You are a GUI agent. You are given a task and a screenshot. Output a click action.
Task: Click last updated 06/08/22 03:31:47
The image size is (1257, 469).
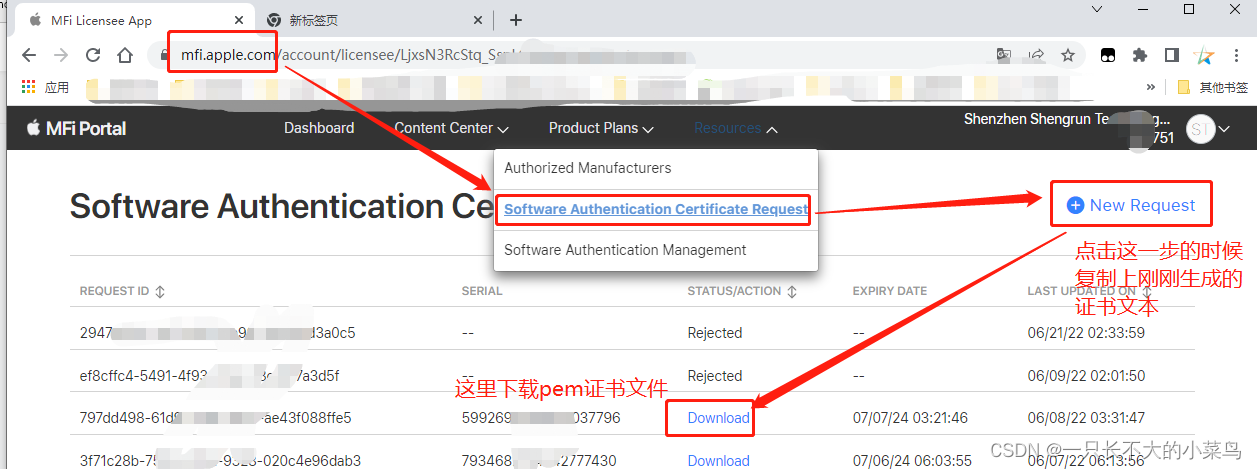pos(1086,418)
